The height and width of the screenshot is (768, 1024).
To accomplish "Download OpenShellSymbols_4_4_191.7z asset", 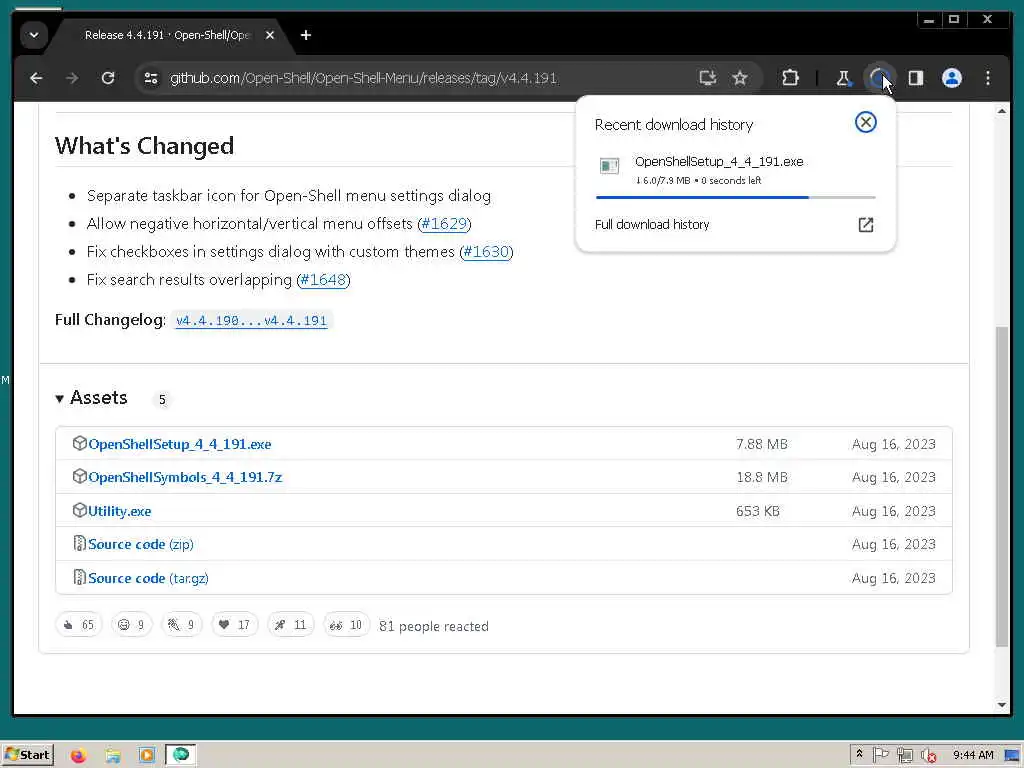I will coord(185,477).
